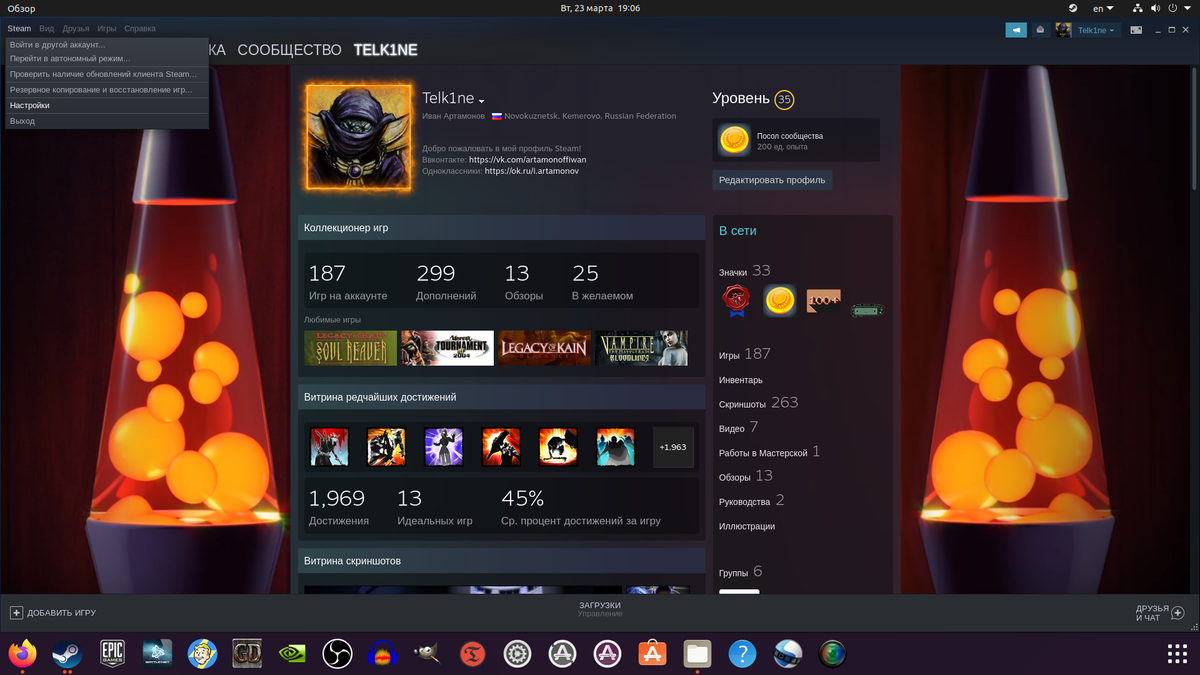The height and width of the screenshot is (675, 1200).
Task: Open the +1,963 achievements tile
Action: point(673,447)
